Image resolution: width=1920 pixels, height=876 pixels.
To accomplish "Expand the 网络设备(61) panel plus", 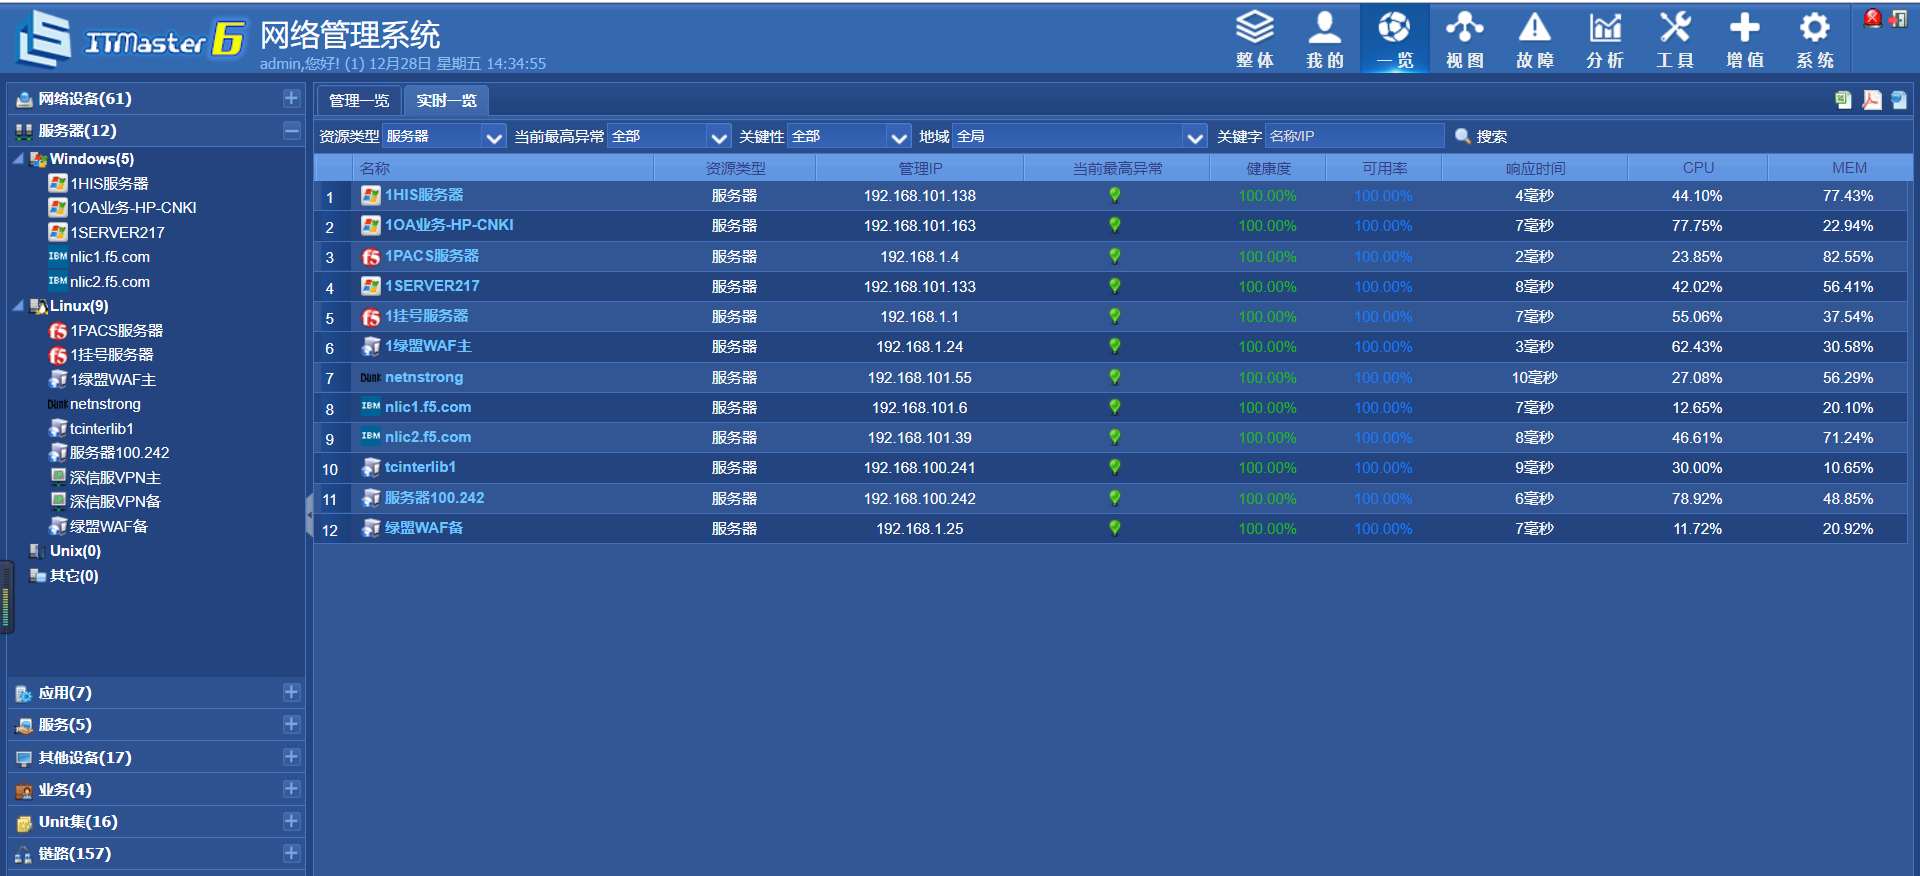I will pos(291,98).
